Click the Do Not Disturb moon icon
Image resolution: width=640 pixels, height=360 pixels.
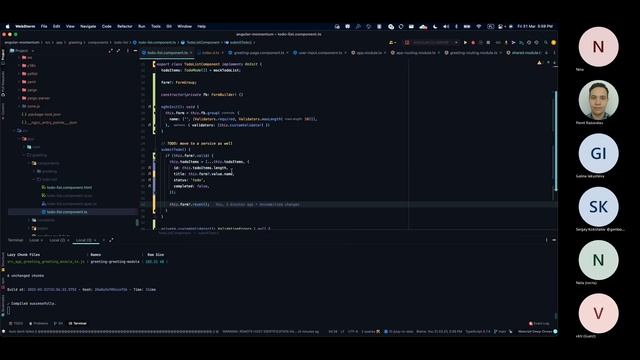435,27
